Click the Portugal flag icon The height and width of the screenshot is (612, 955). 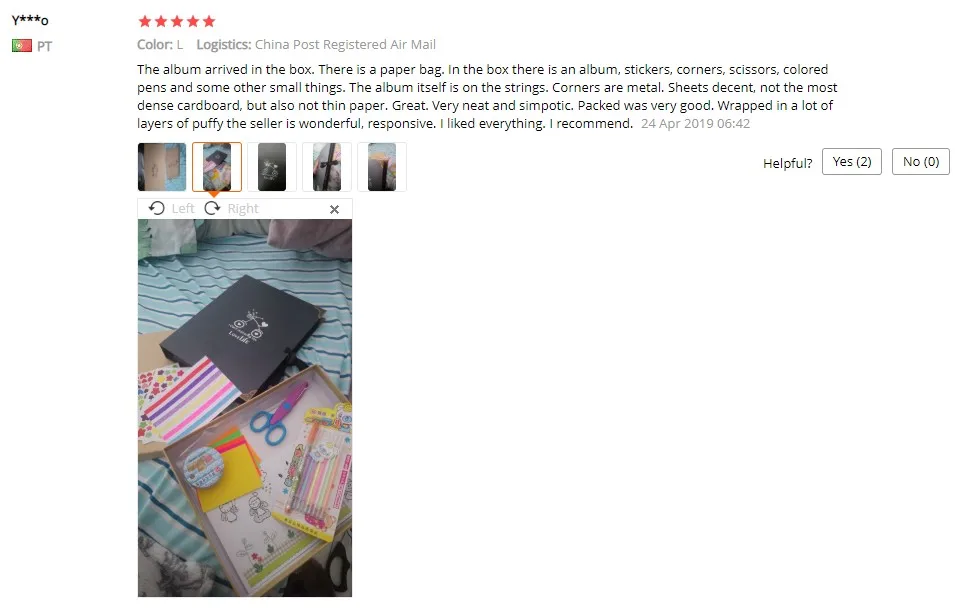point(22,46)
